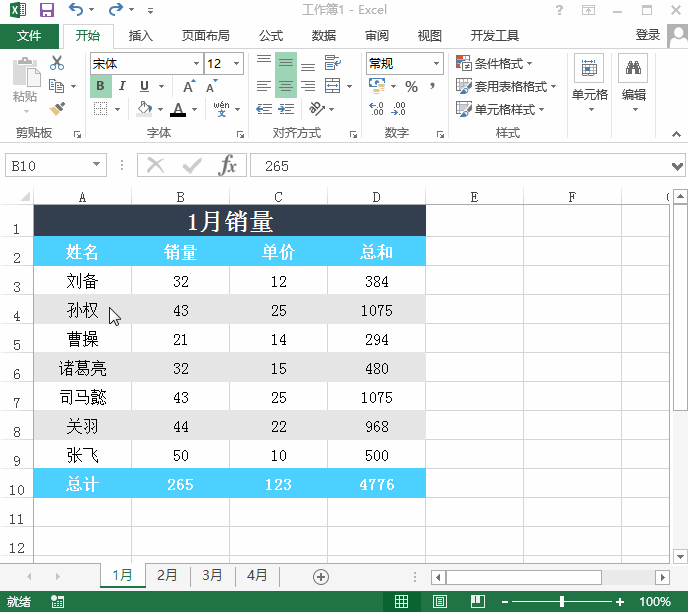
Task: Click the text orientation icon
Action: [x=317, y=108]
